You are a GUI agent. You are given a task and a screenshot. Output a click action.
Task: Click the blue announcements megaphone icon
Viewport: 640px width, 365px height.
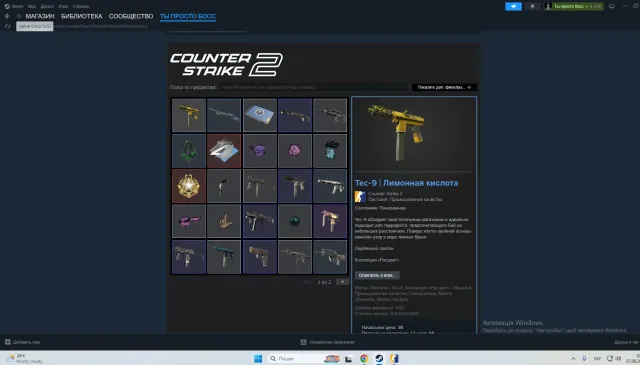click(x=513, y=6)
